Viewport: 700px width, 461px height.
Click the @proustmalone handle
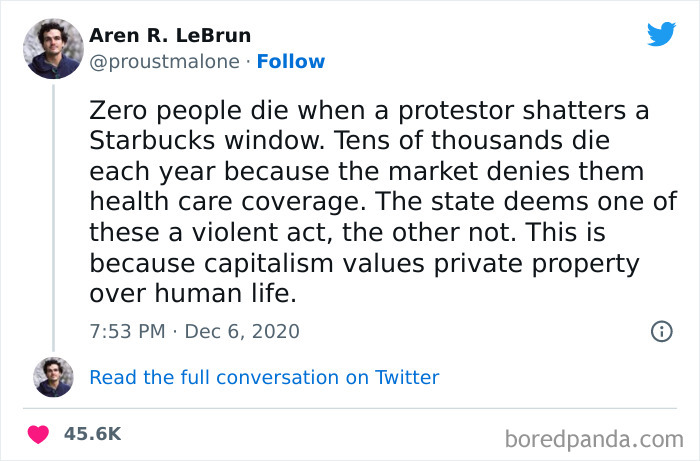coord(164,61)
